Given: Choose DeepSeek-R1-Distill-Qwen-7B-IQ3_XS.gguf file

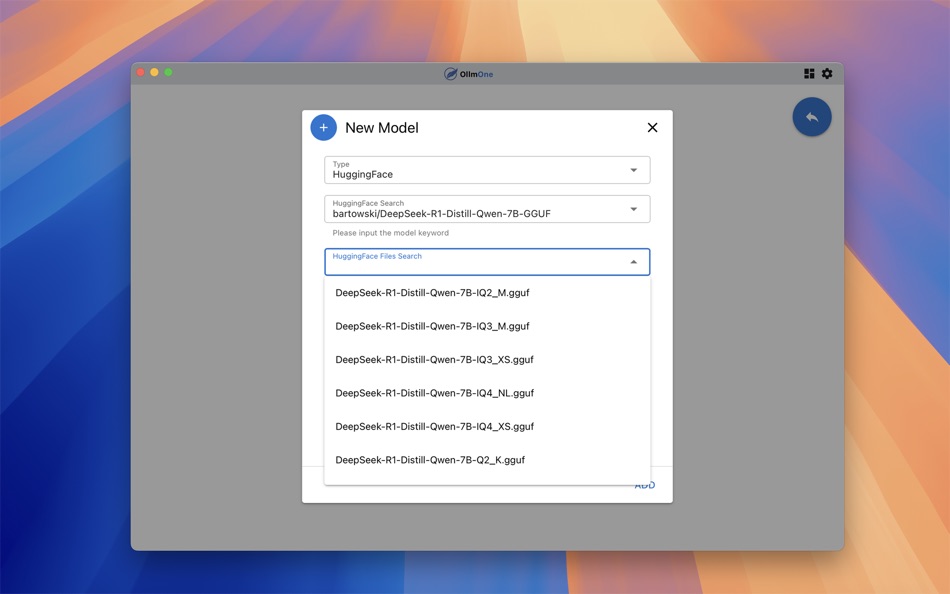Looking at the screenshot, I should tap(487, 359).
